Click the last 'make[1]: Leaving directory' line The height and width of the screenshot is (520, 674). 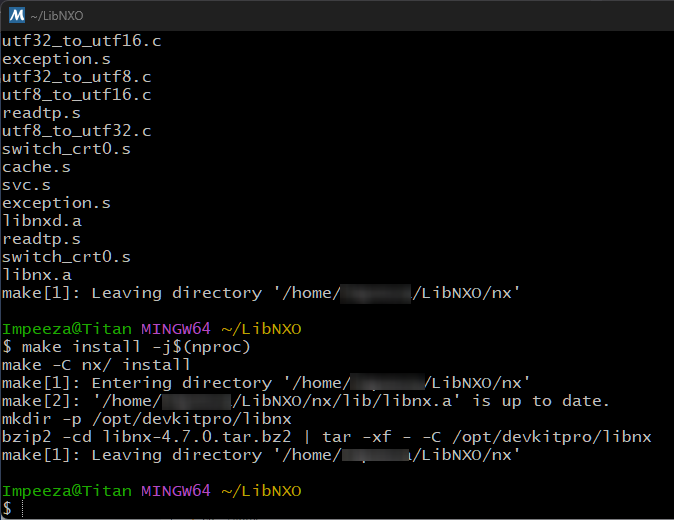pos(261,456)
